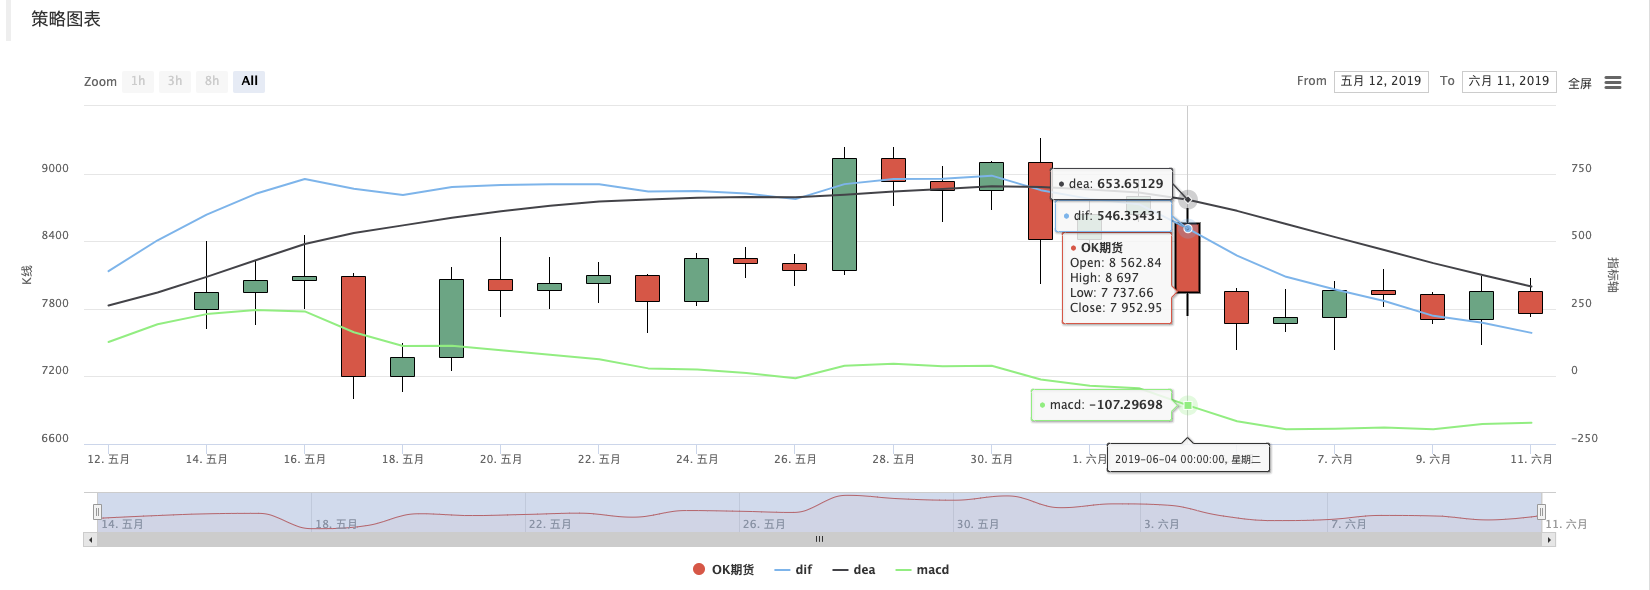Image resolution: width=1650 pixels, height=590 pixels.
Task: Open the chart hamburger export menu
Action: coord(1612,83)
